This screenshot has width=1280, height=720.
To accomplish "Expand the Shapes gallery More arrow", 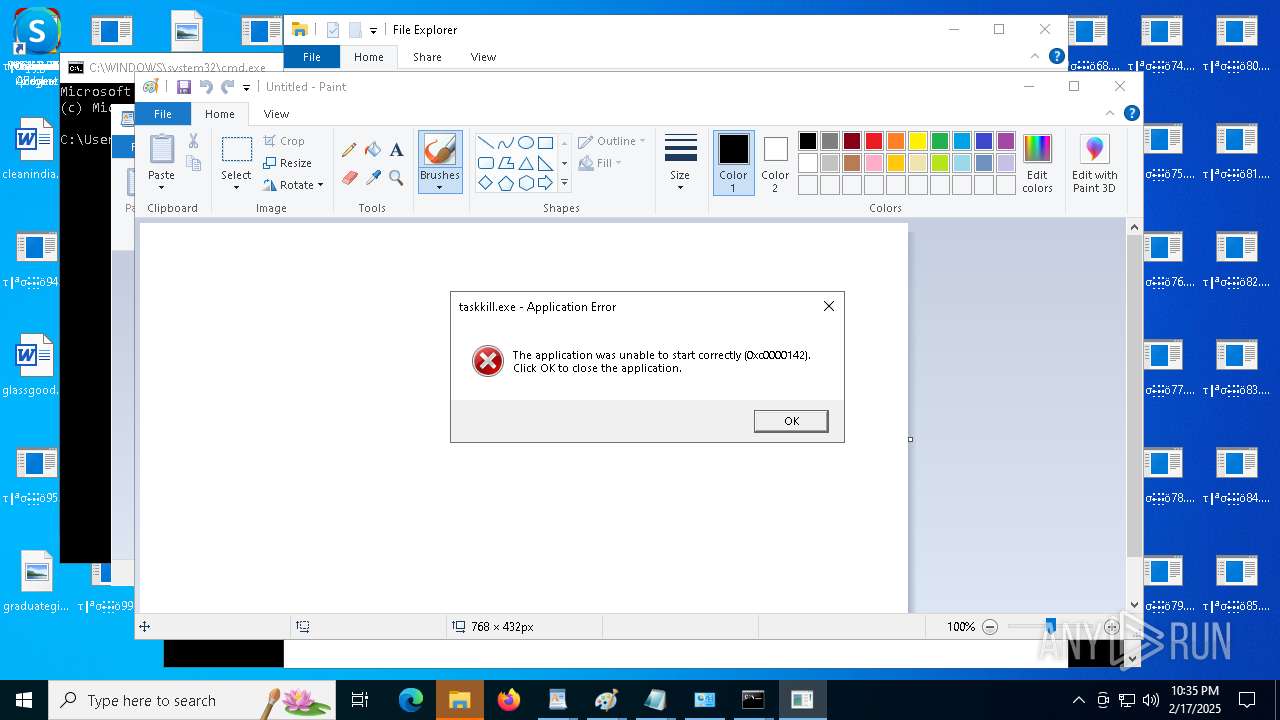I will [x=564, y=183].
